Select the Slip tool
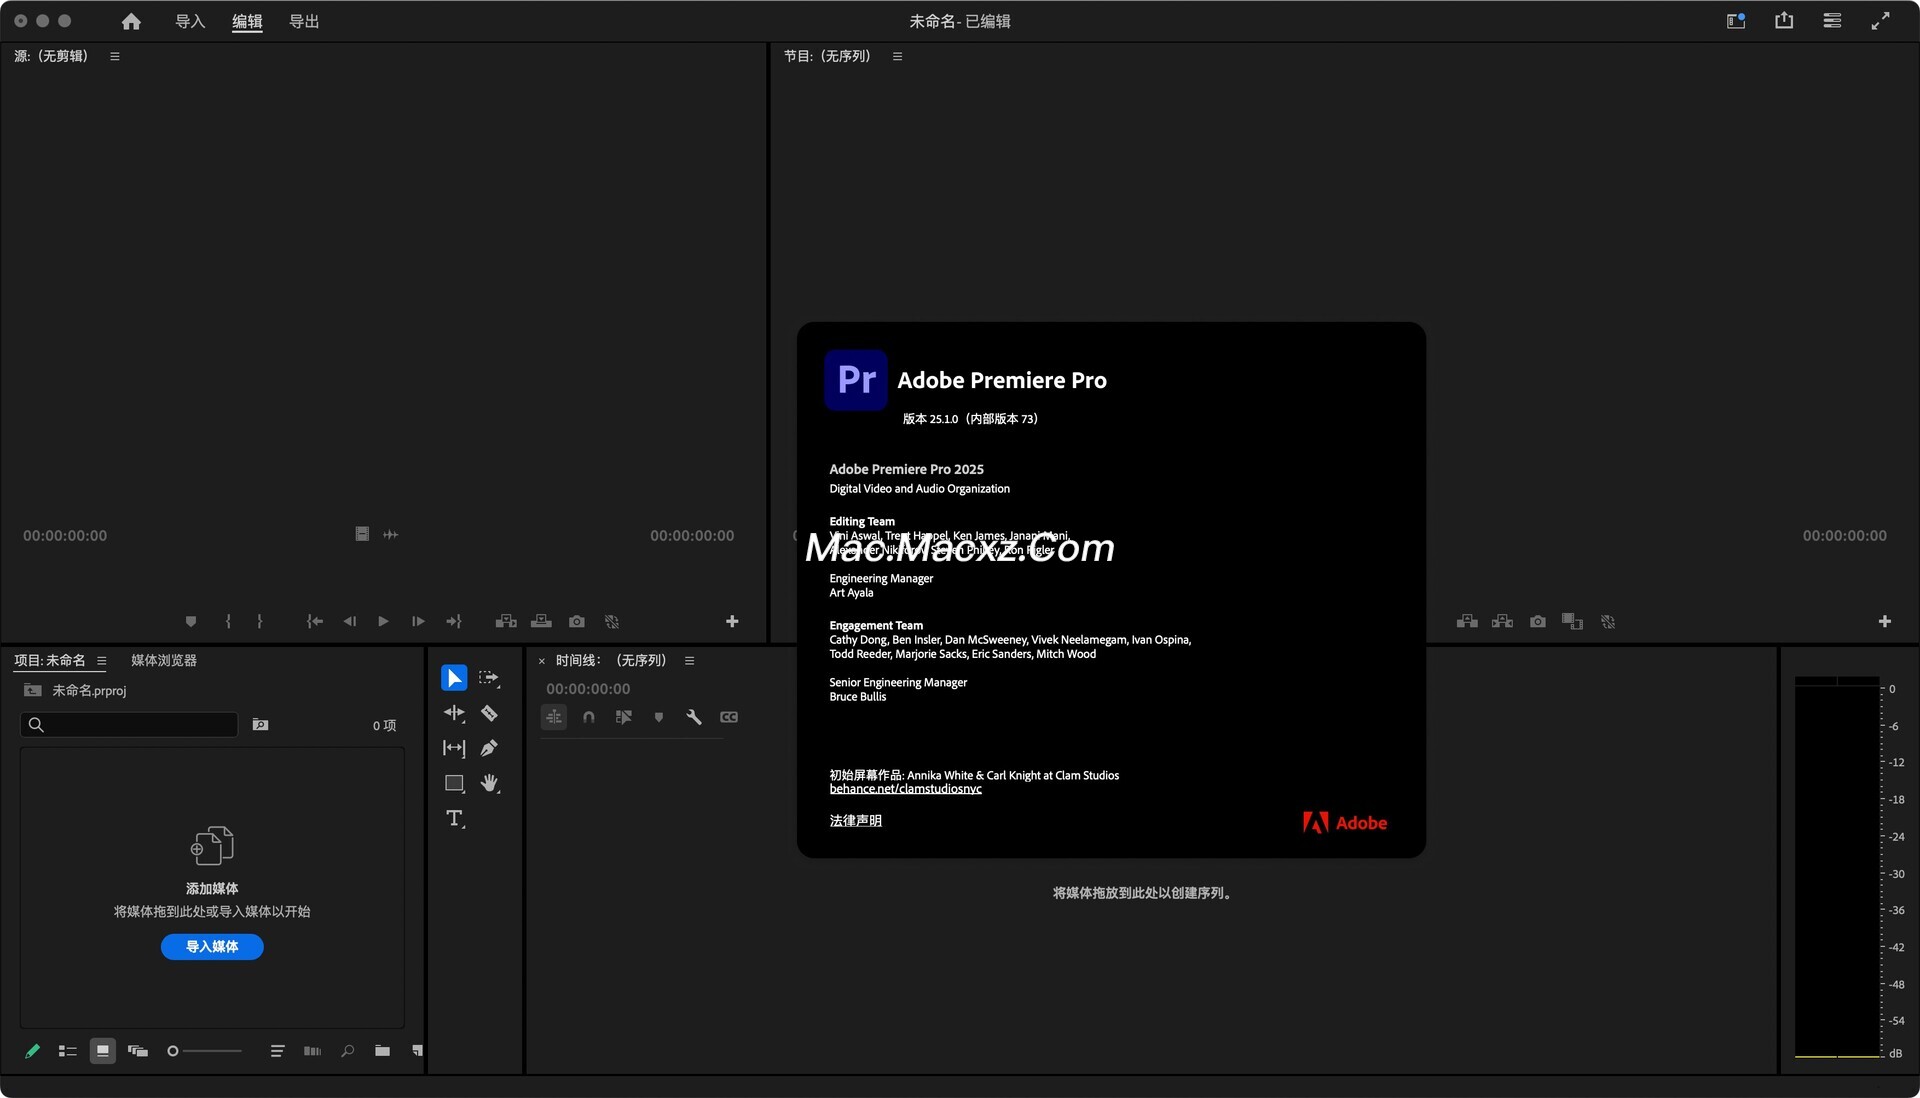 click(x=454, y=748)
